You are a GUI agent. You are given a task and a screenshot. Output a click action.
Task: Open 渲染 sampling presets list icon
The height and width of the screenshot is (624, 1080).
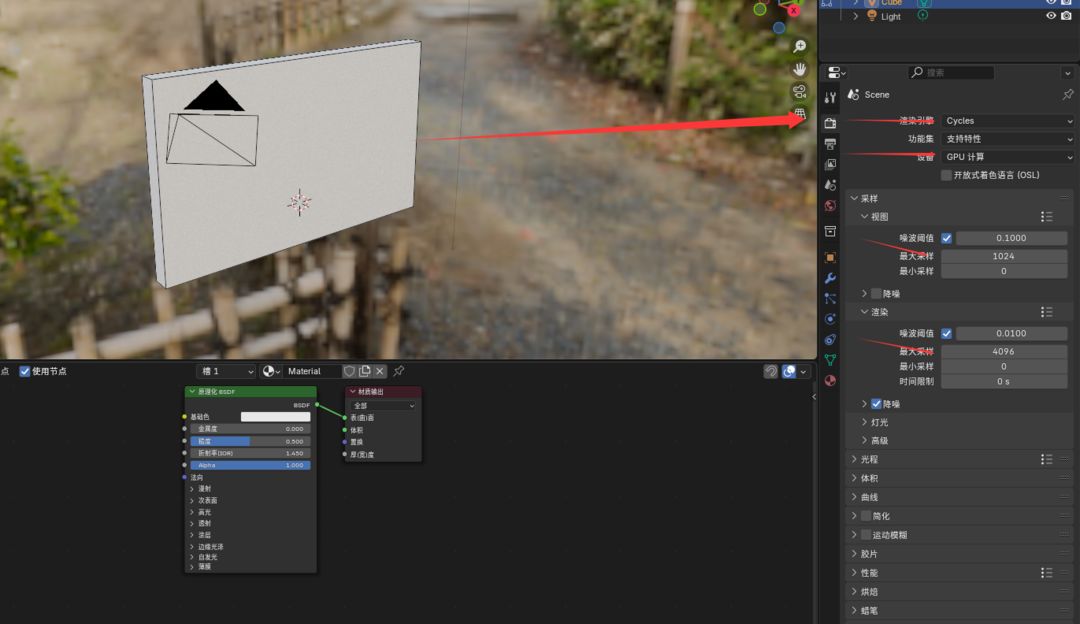(x=1046, y=312)
